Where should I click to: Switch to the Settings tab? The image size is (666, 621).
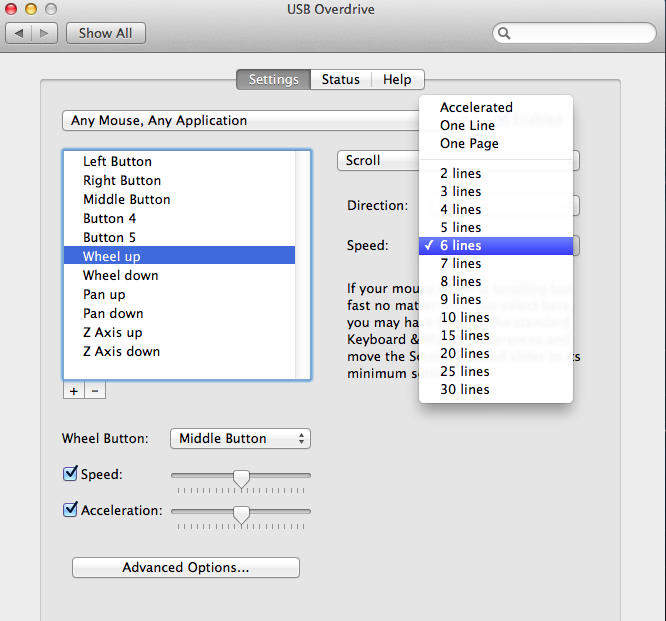coord(274,79)
